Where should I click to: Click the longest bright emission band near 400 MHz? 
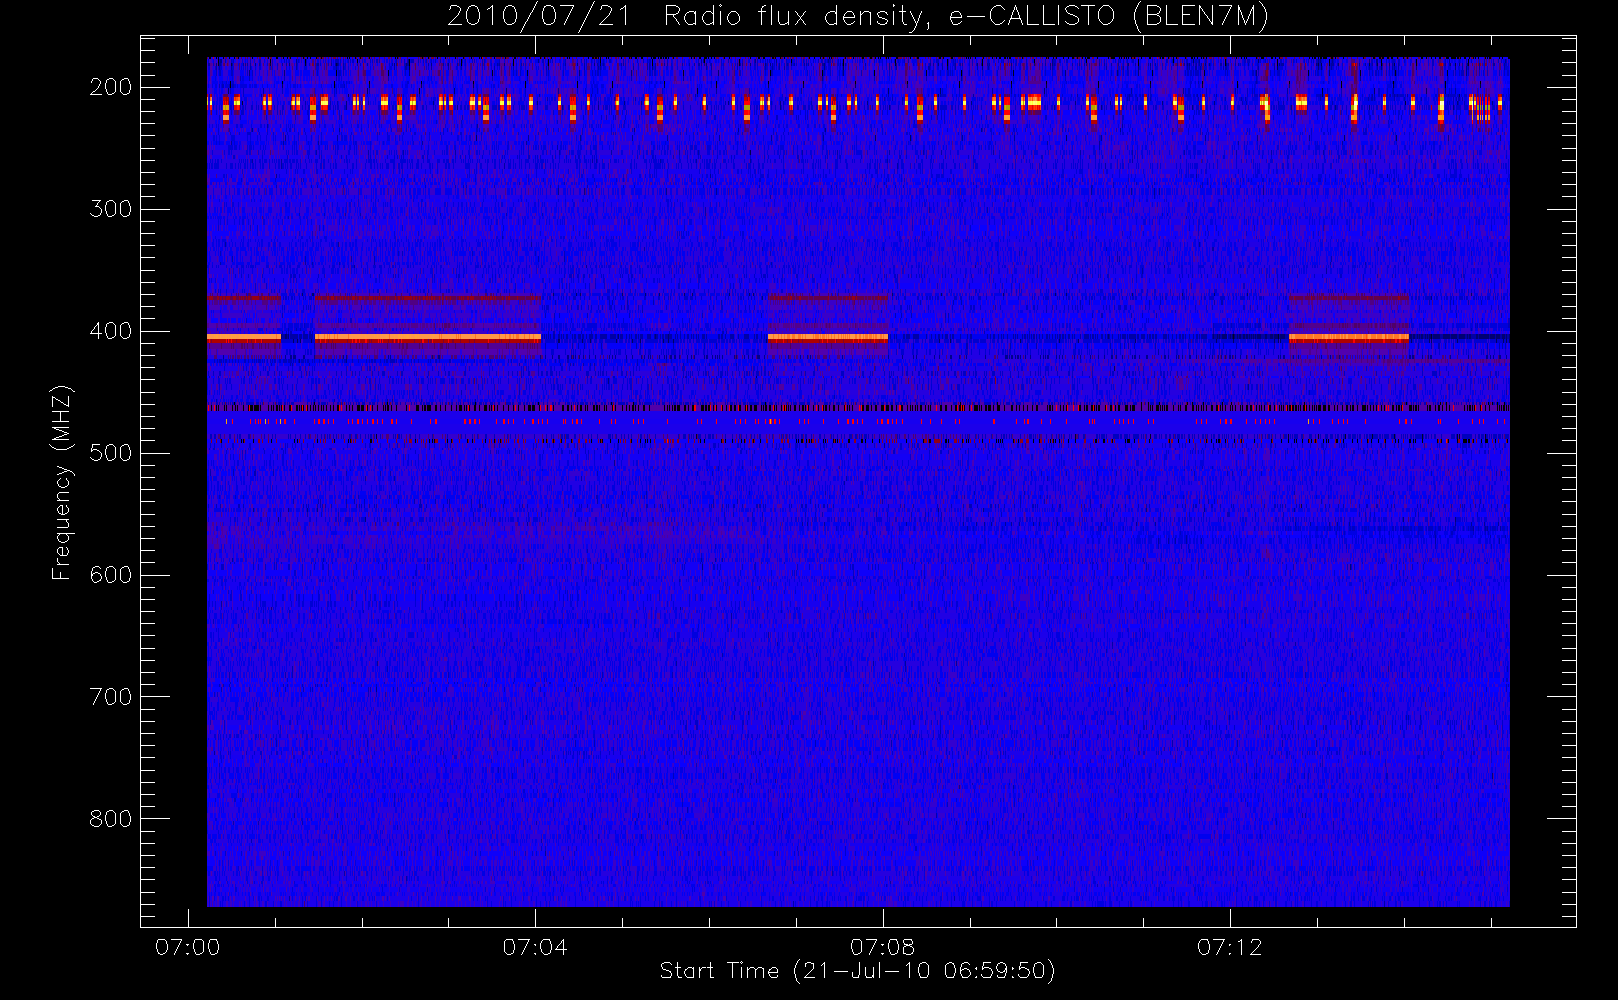coord(428,338)
